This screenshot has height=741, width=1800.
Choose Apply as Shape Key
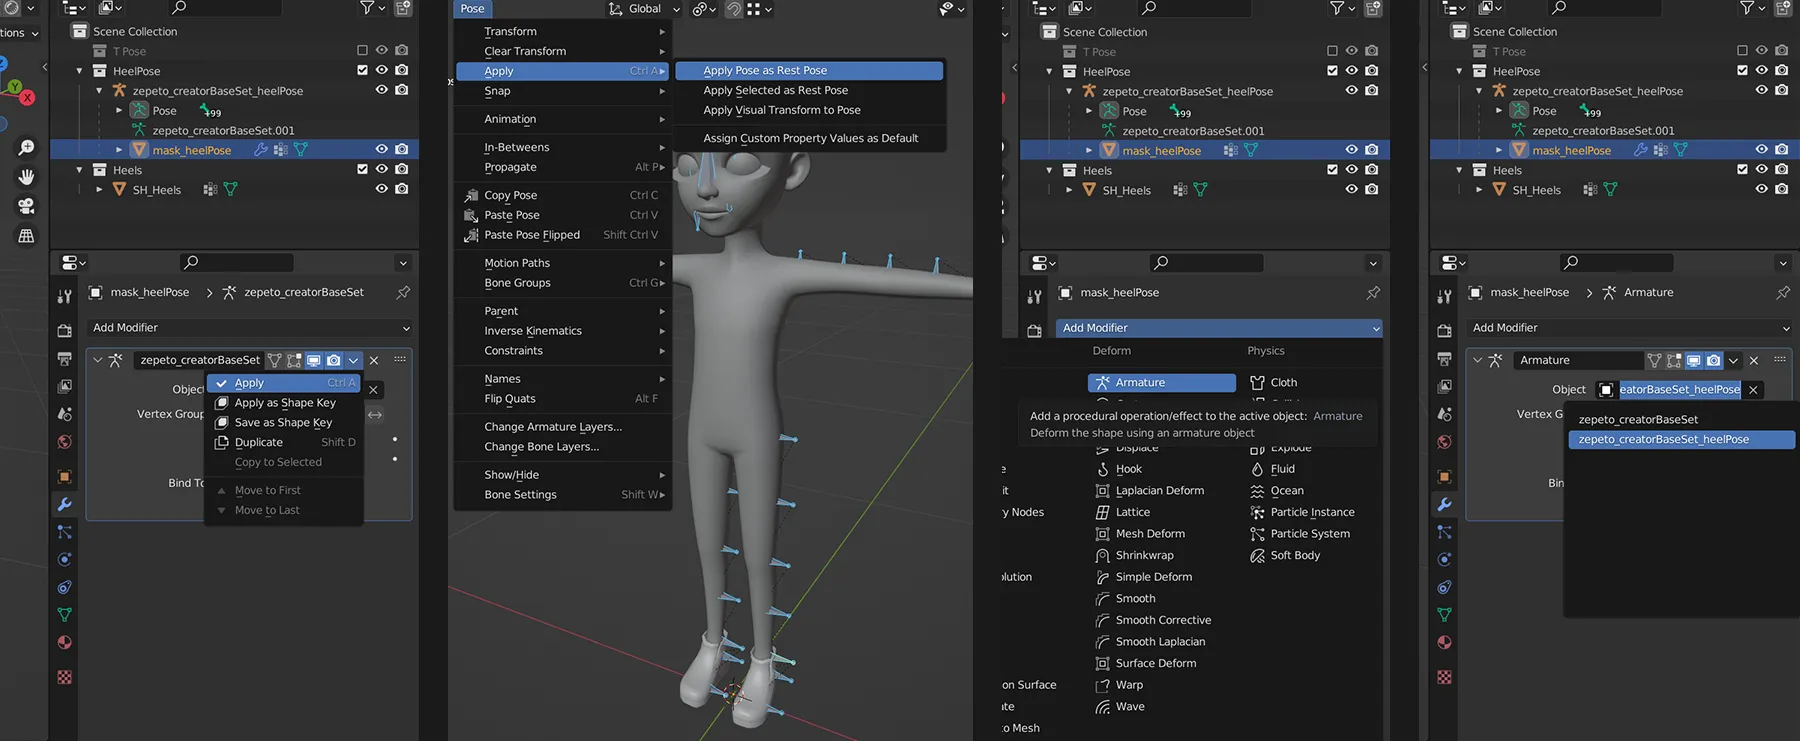284,403
